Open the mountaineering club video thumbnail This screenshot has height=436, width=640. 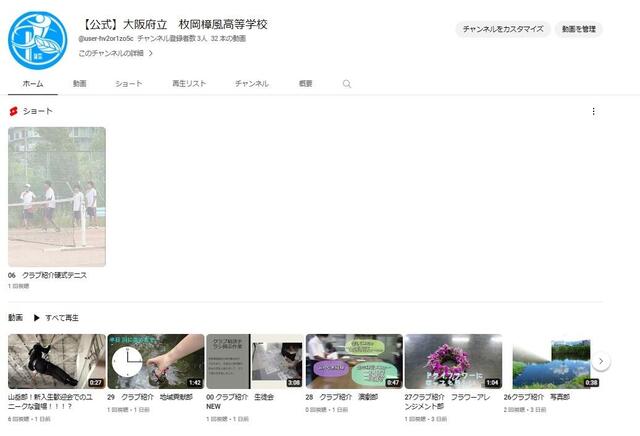(x=57, y=361)
